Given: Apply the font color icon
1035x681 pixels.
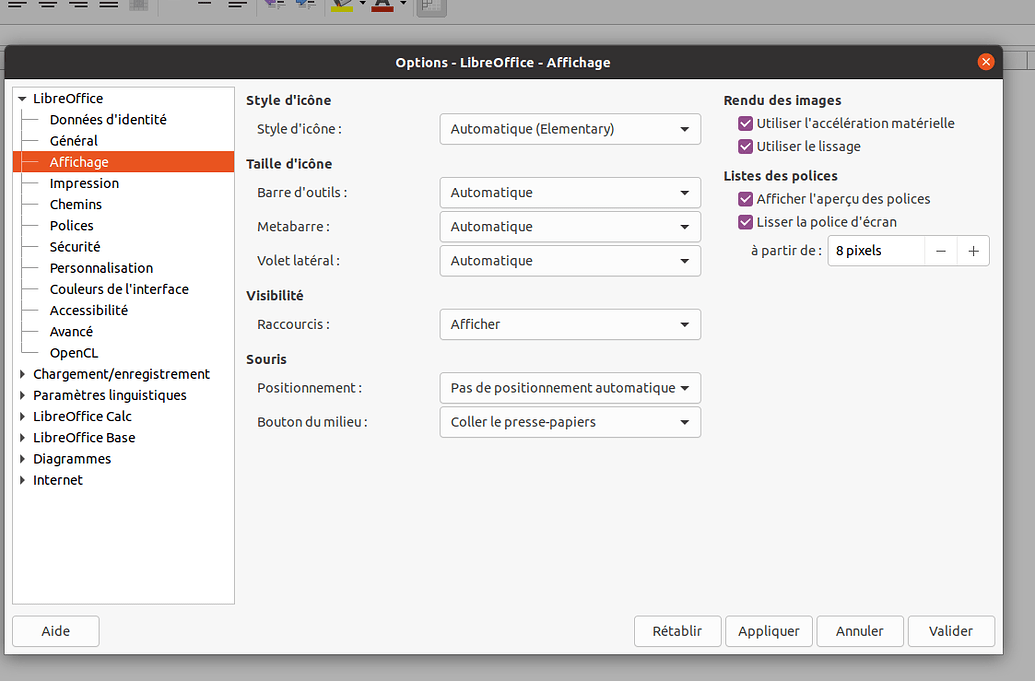Looking at the screenshot, I should pyautogui.click(x=380, y=8).
